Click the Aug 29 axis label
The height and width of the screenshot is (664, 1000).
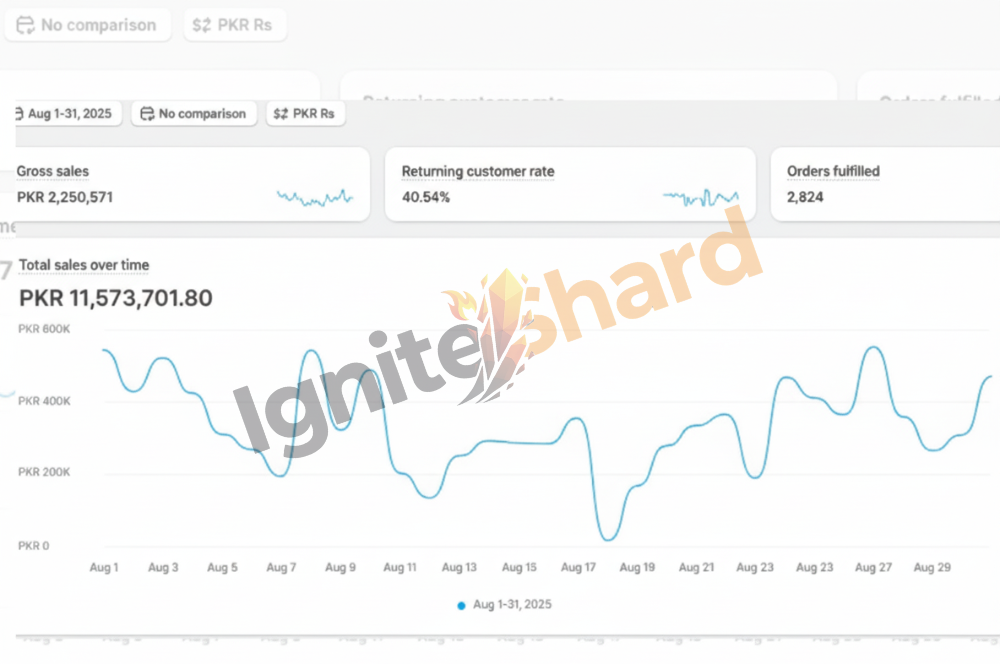pos(932,567)
